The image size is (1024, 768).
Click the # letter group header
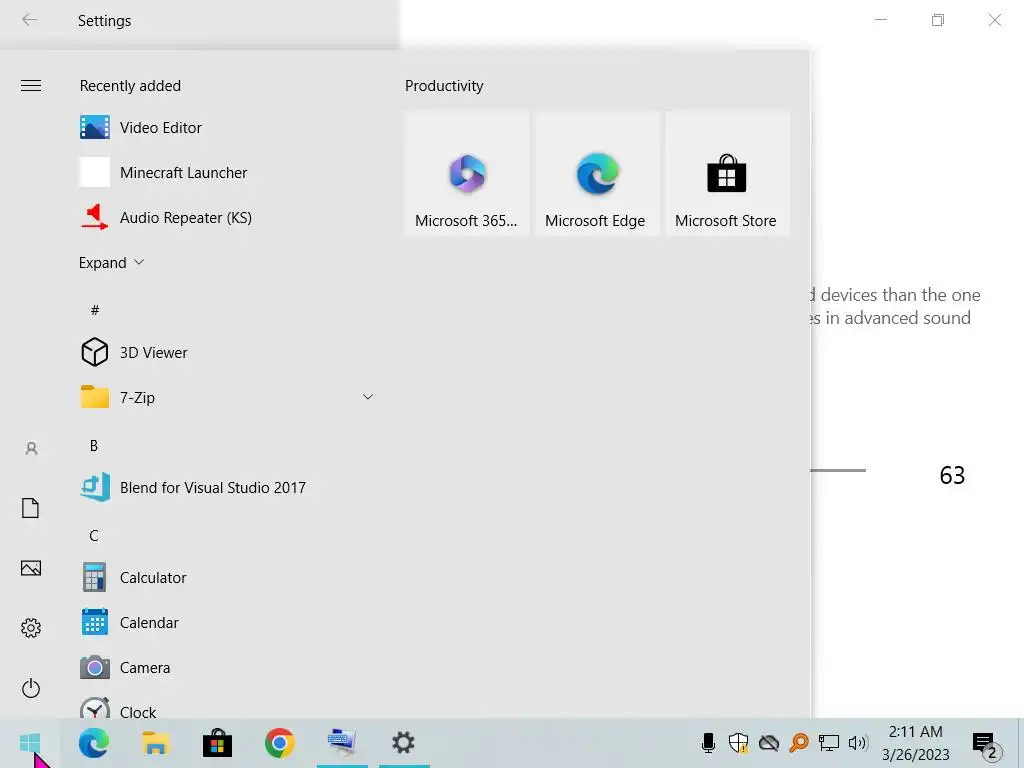95,310
